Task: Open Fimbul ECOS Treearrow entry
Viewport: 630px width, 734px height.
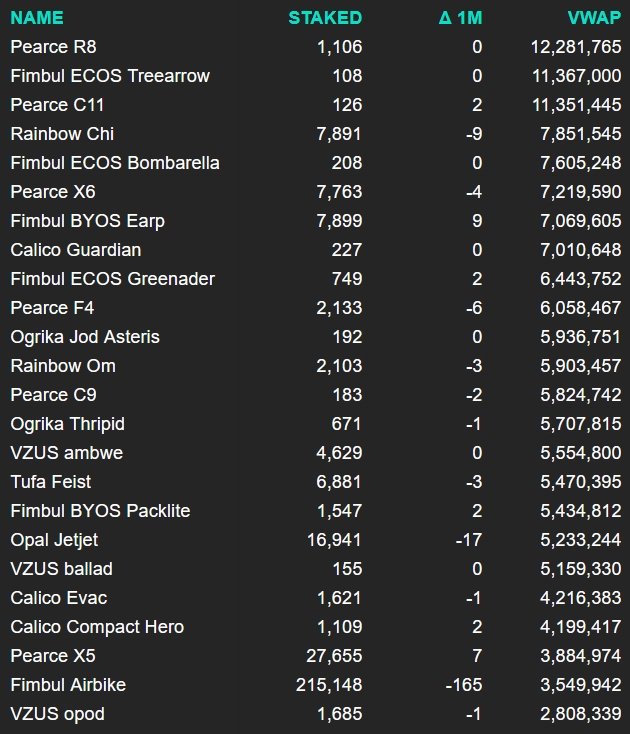Action: click(110, 76)
